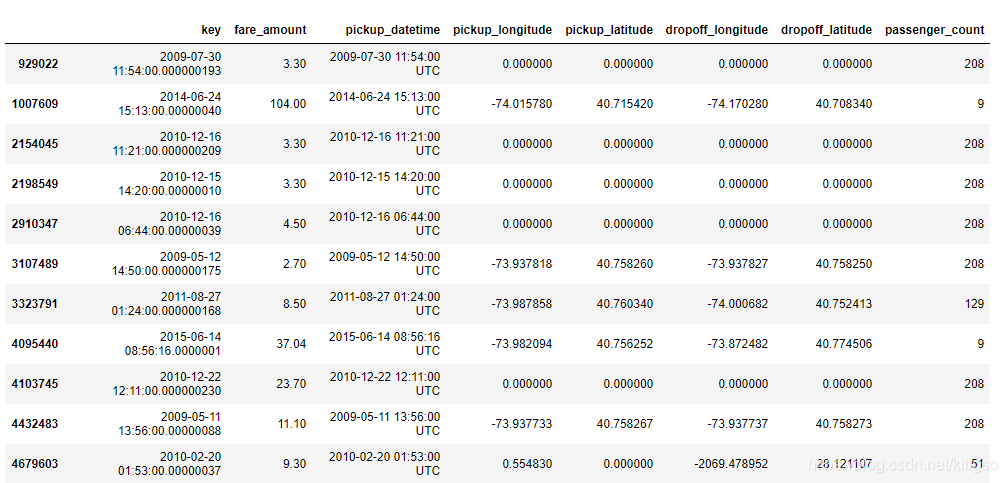Select the dropoff_latitude column header

point(827,30)
